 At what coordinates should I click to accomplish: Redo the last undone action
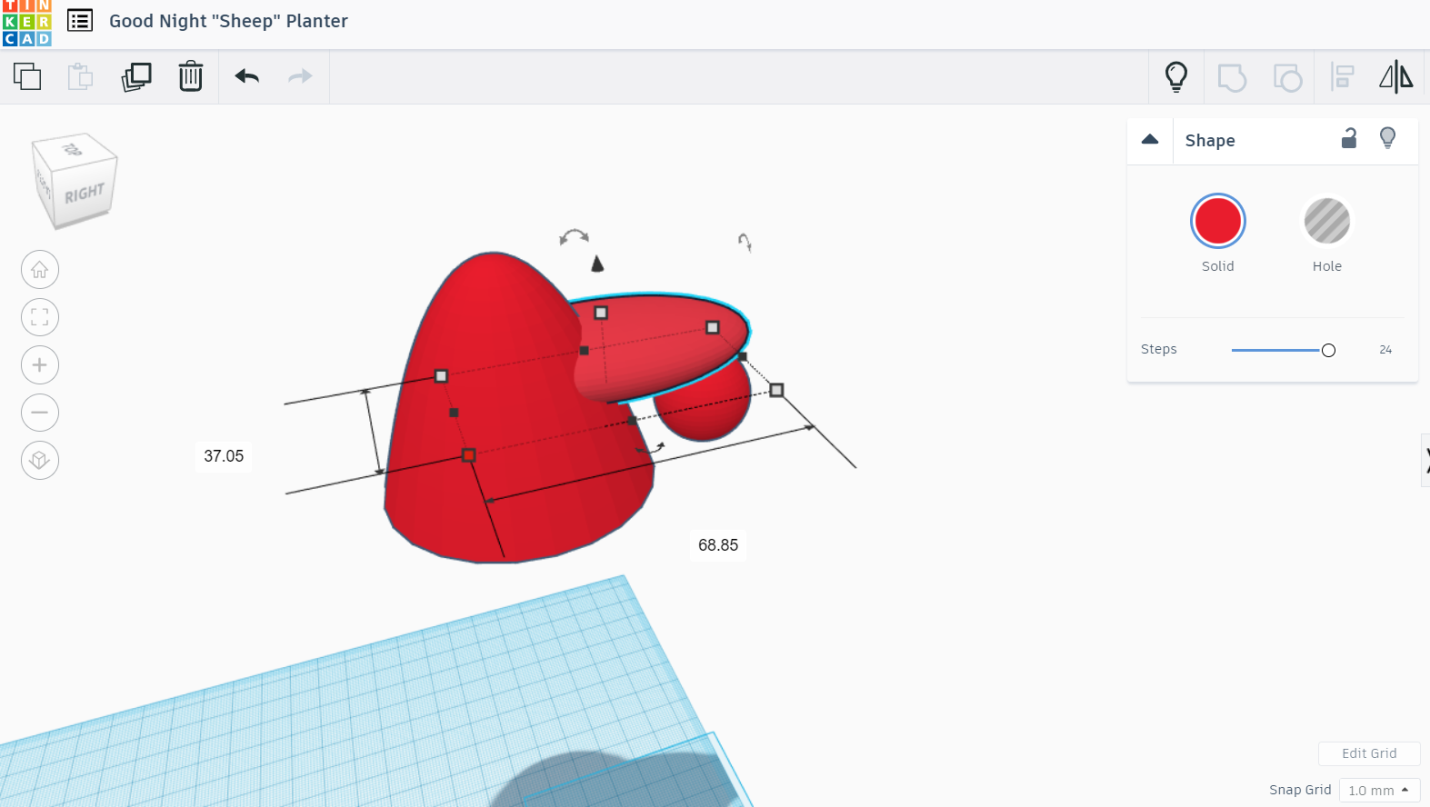300,76
